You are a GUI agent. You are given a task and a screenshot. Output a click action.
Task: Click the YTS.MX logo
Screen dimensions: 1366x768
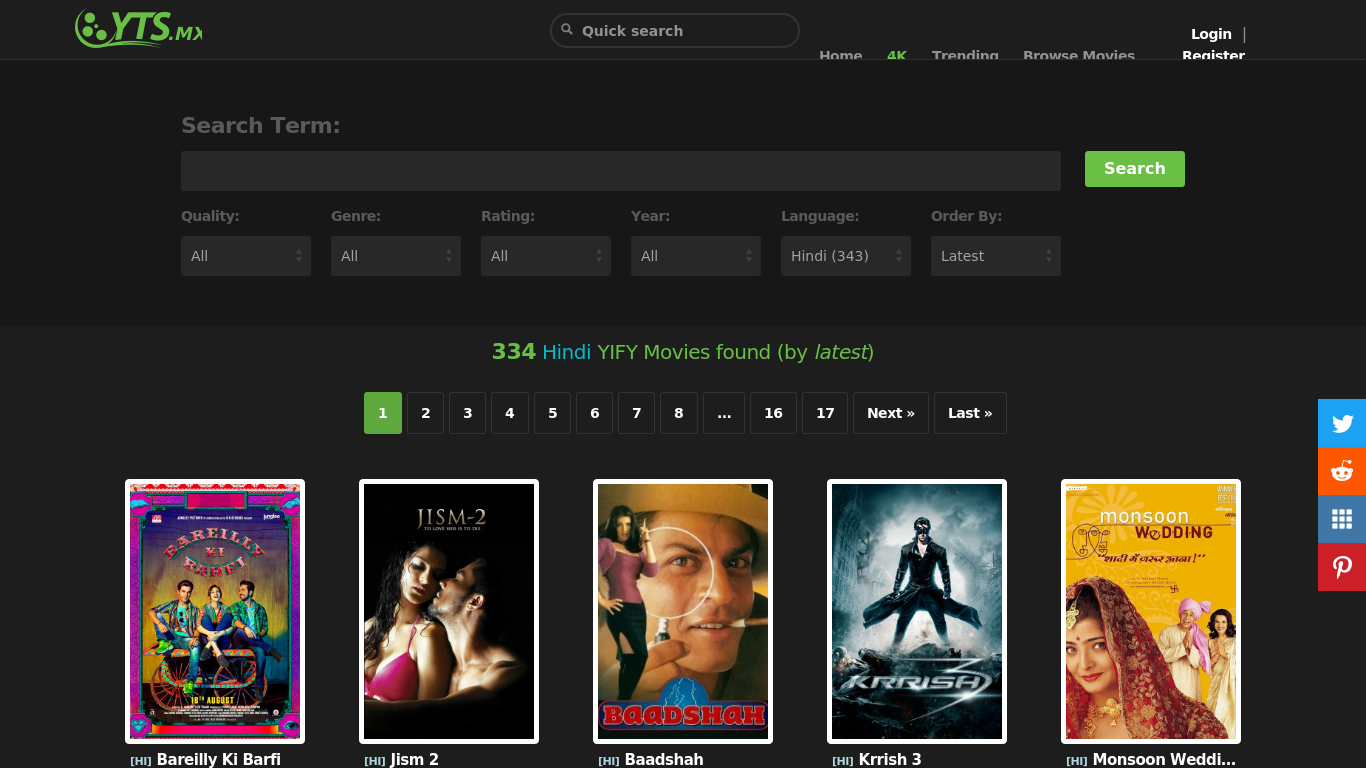click(x=138, y=29)
